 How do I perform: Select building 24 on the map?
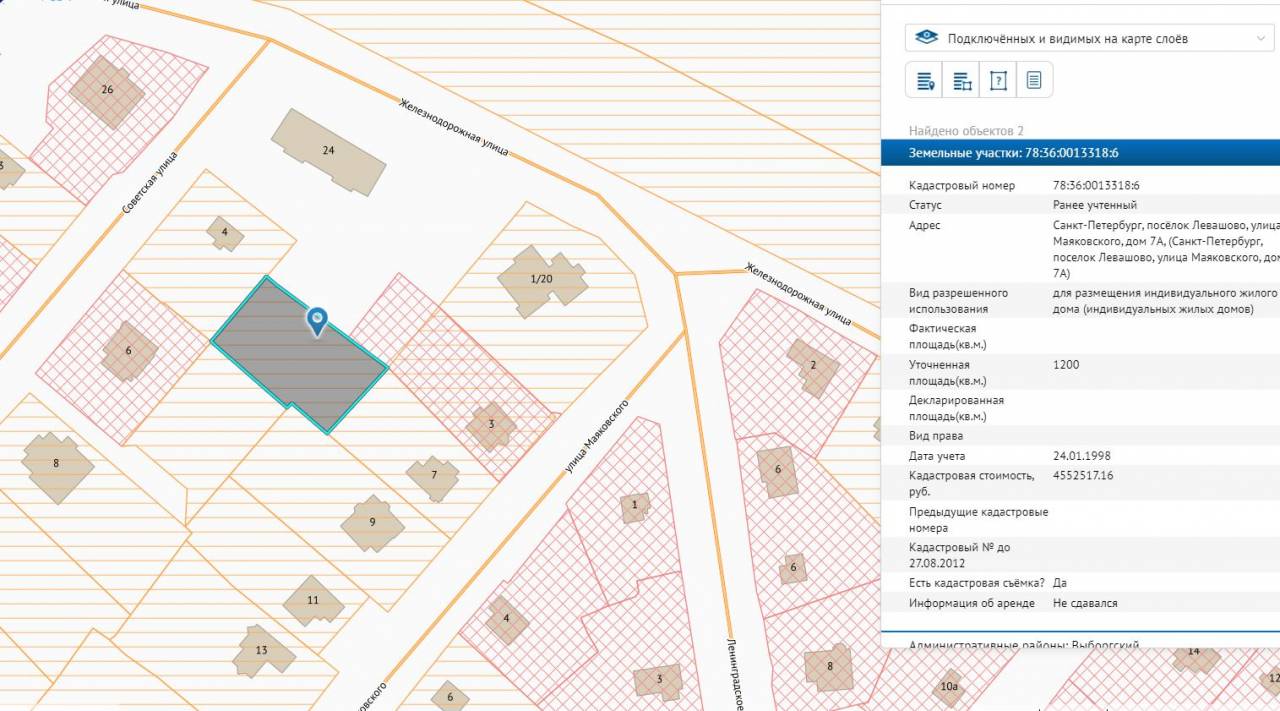[328, 151]
